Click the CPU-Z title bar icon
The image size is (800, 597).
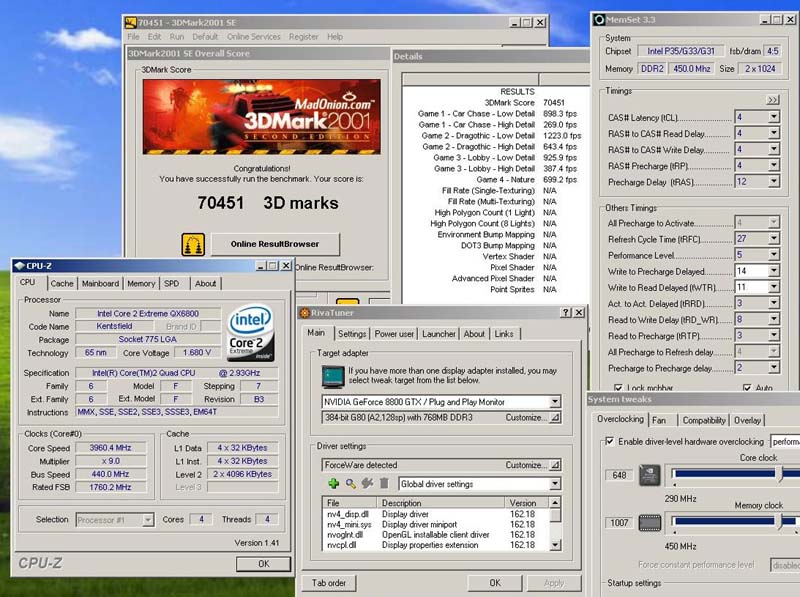[19, 265]
